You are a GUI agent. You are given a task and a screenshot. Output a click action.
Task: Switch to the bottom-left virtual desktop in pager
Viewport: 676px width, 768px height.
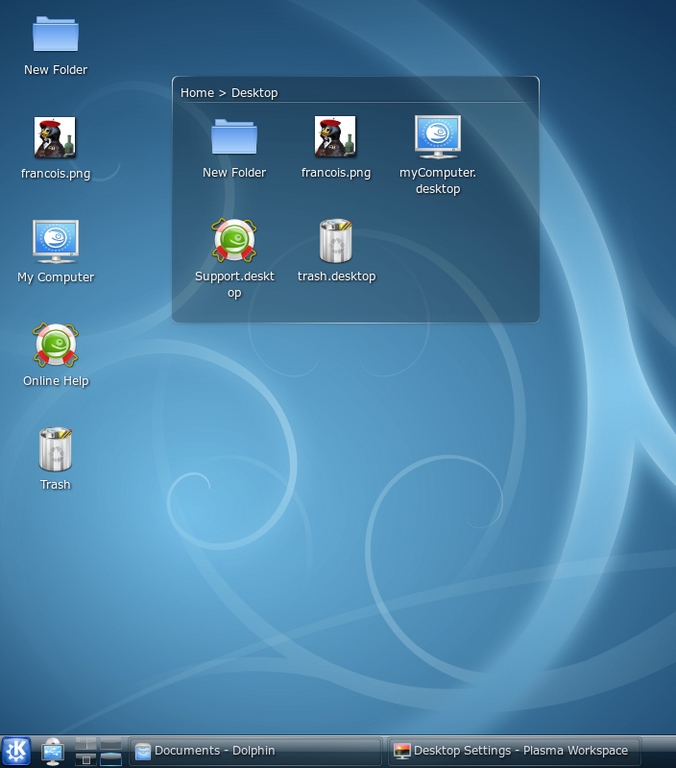point(86,759)
